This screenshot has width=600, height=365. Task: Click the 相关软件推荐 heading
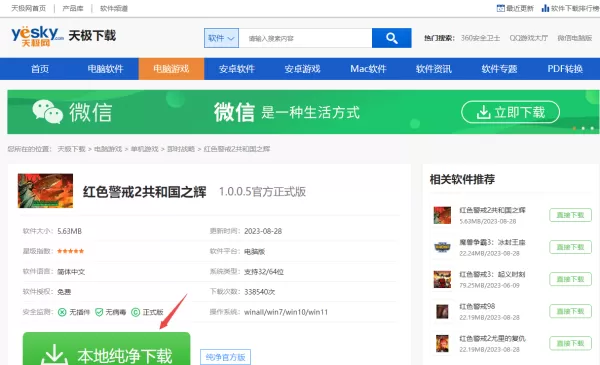(462, 179)
